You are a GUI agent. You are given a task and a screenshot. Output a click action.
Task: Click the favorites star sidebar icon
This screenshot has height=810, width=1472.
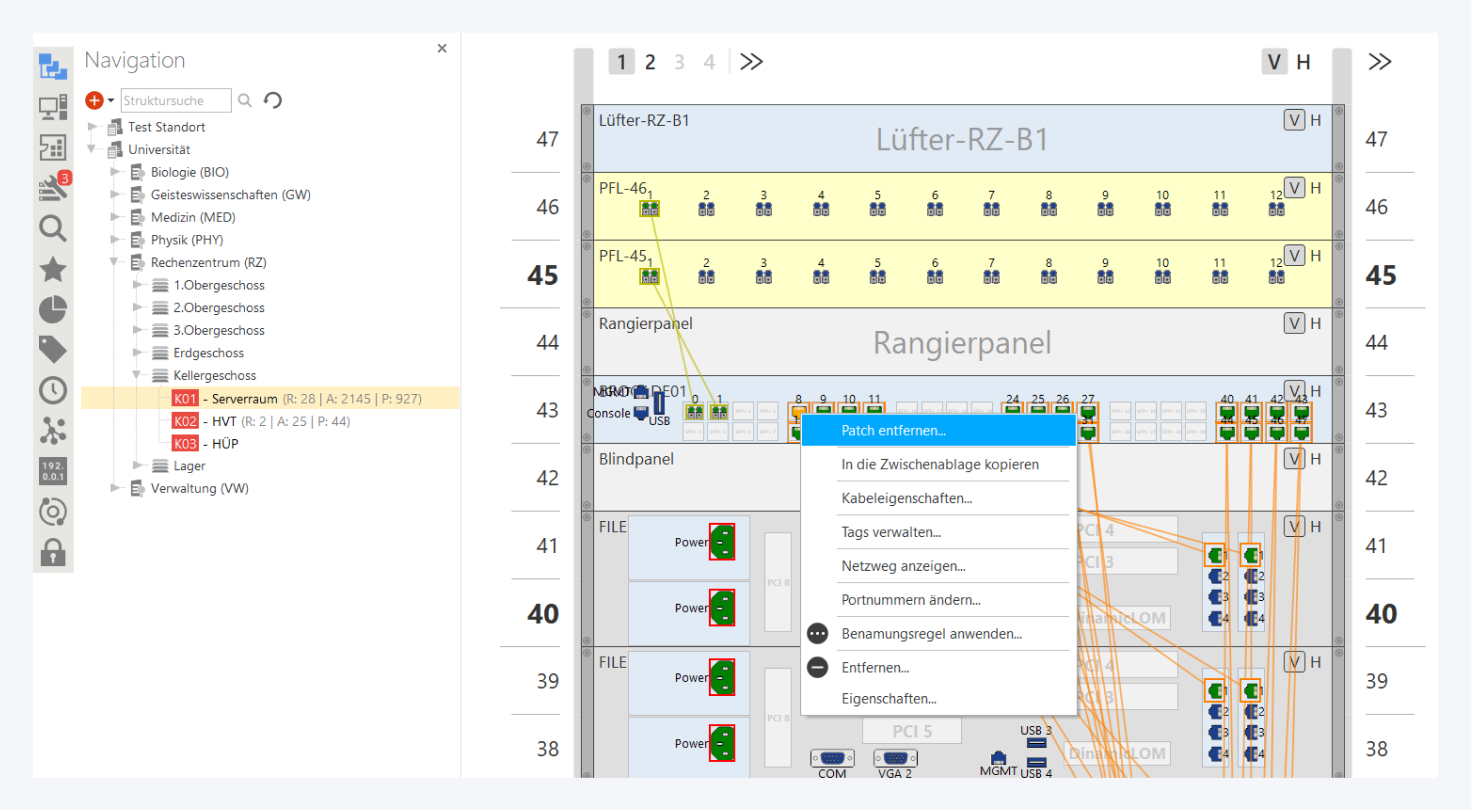tap(53, 269)
